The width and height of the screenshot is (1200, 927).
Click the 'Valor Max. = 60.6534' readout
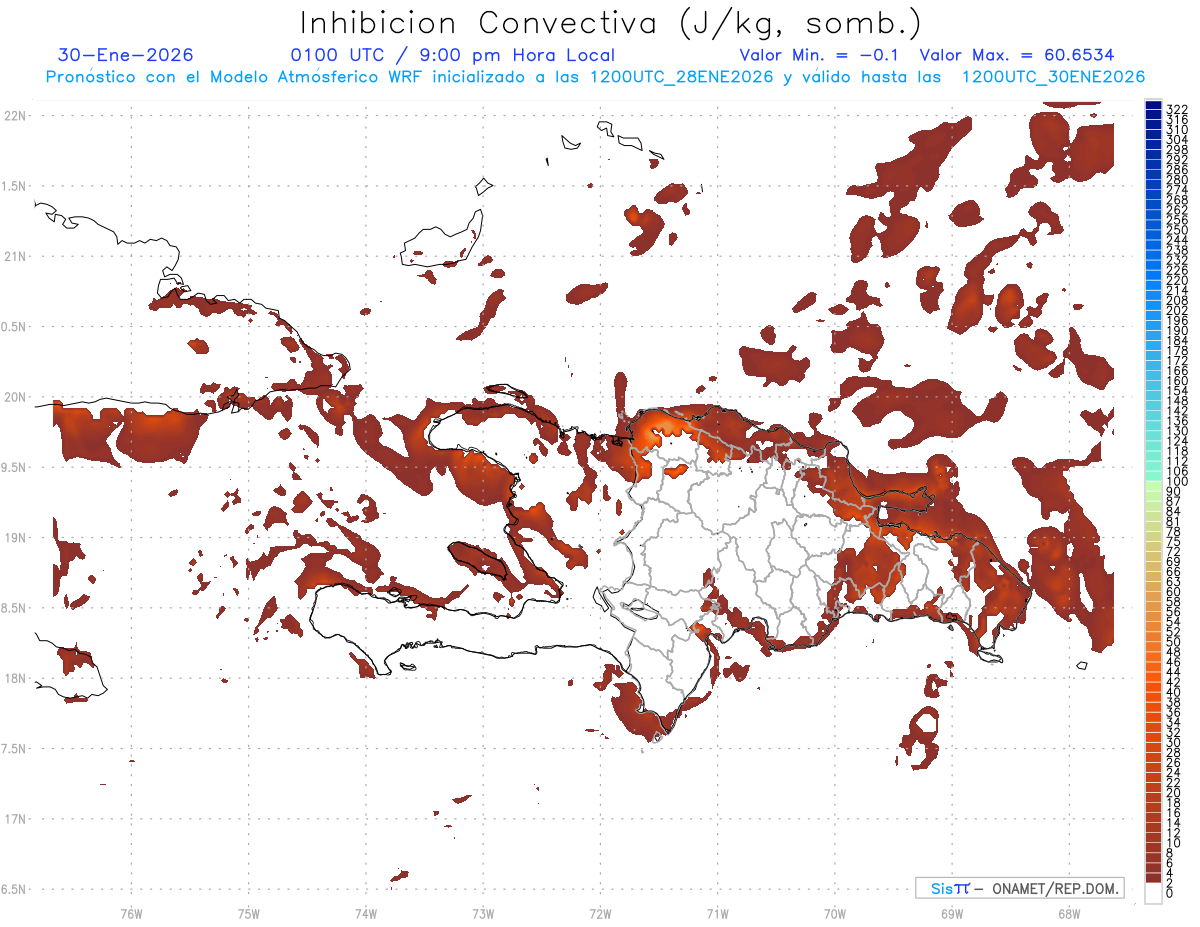pos(1017,55)
